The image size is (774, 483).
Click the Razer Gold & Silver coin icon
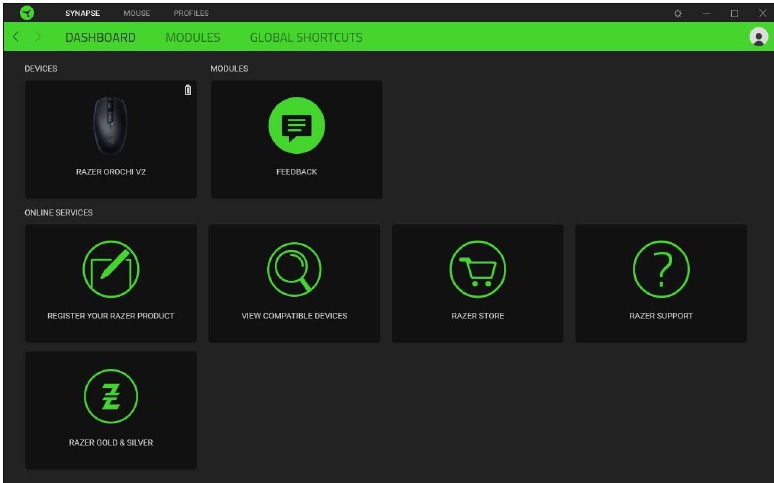click(110, 395)
